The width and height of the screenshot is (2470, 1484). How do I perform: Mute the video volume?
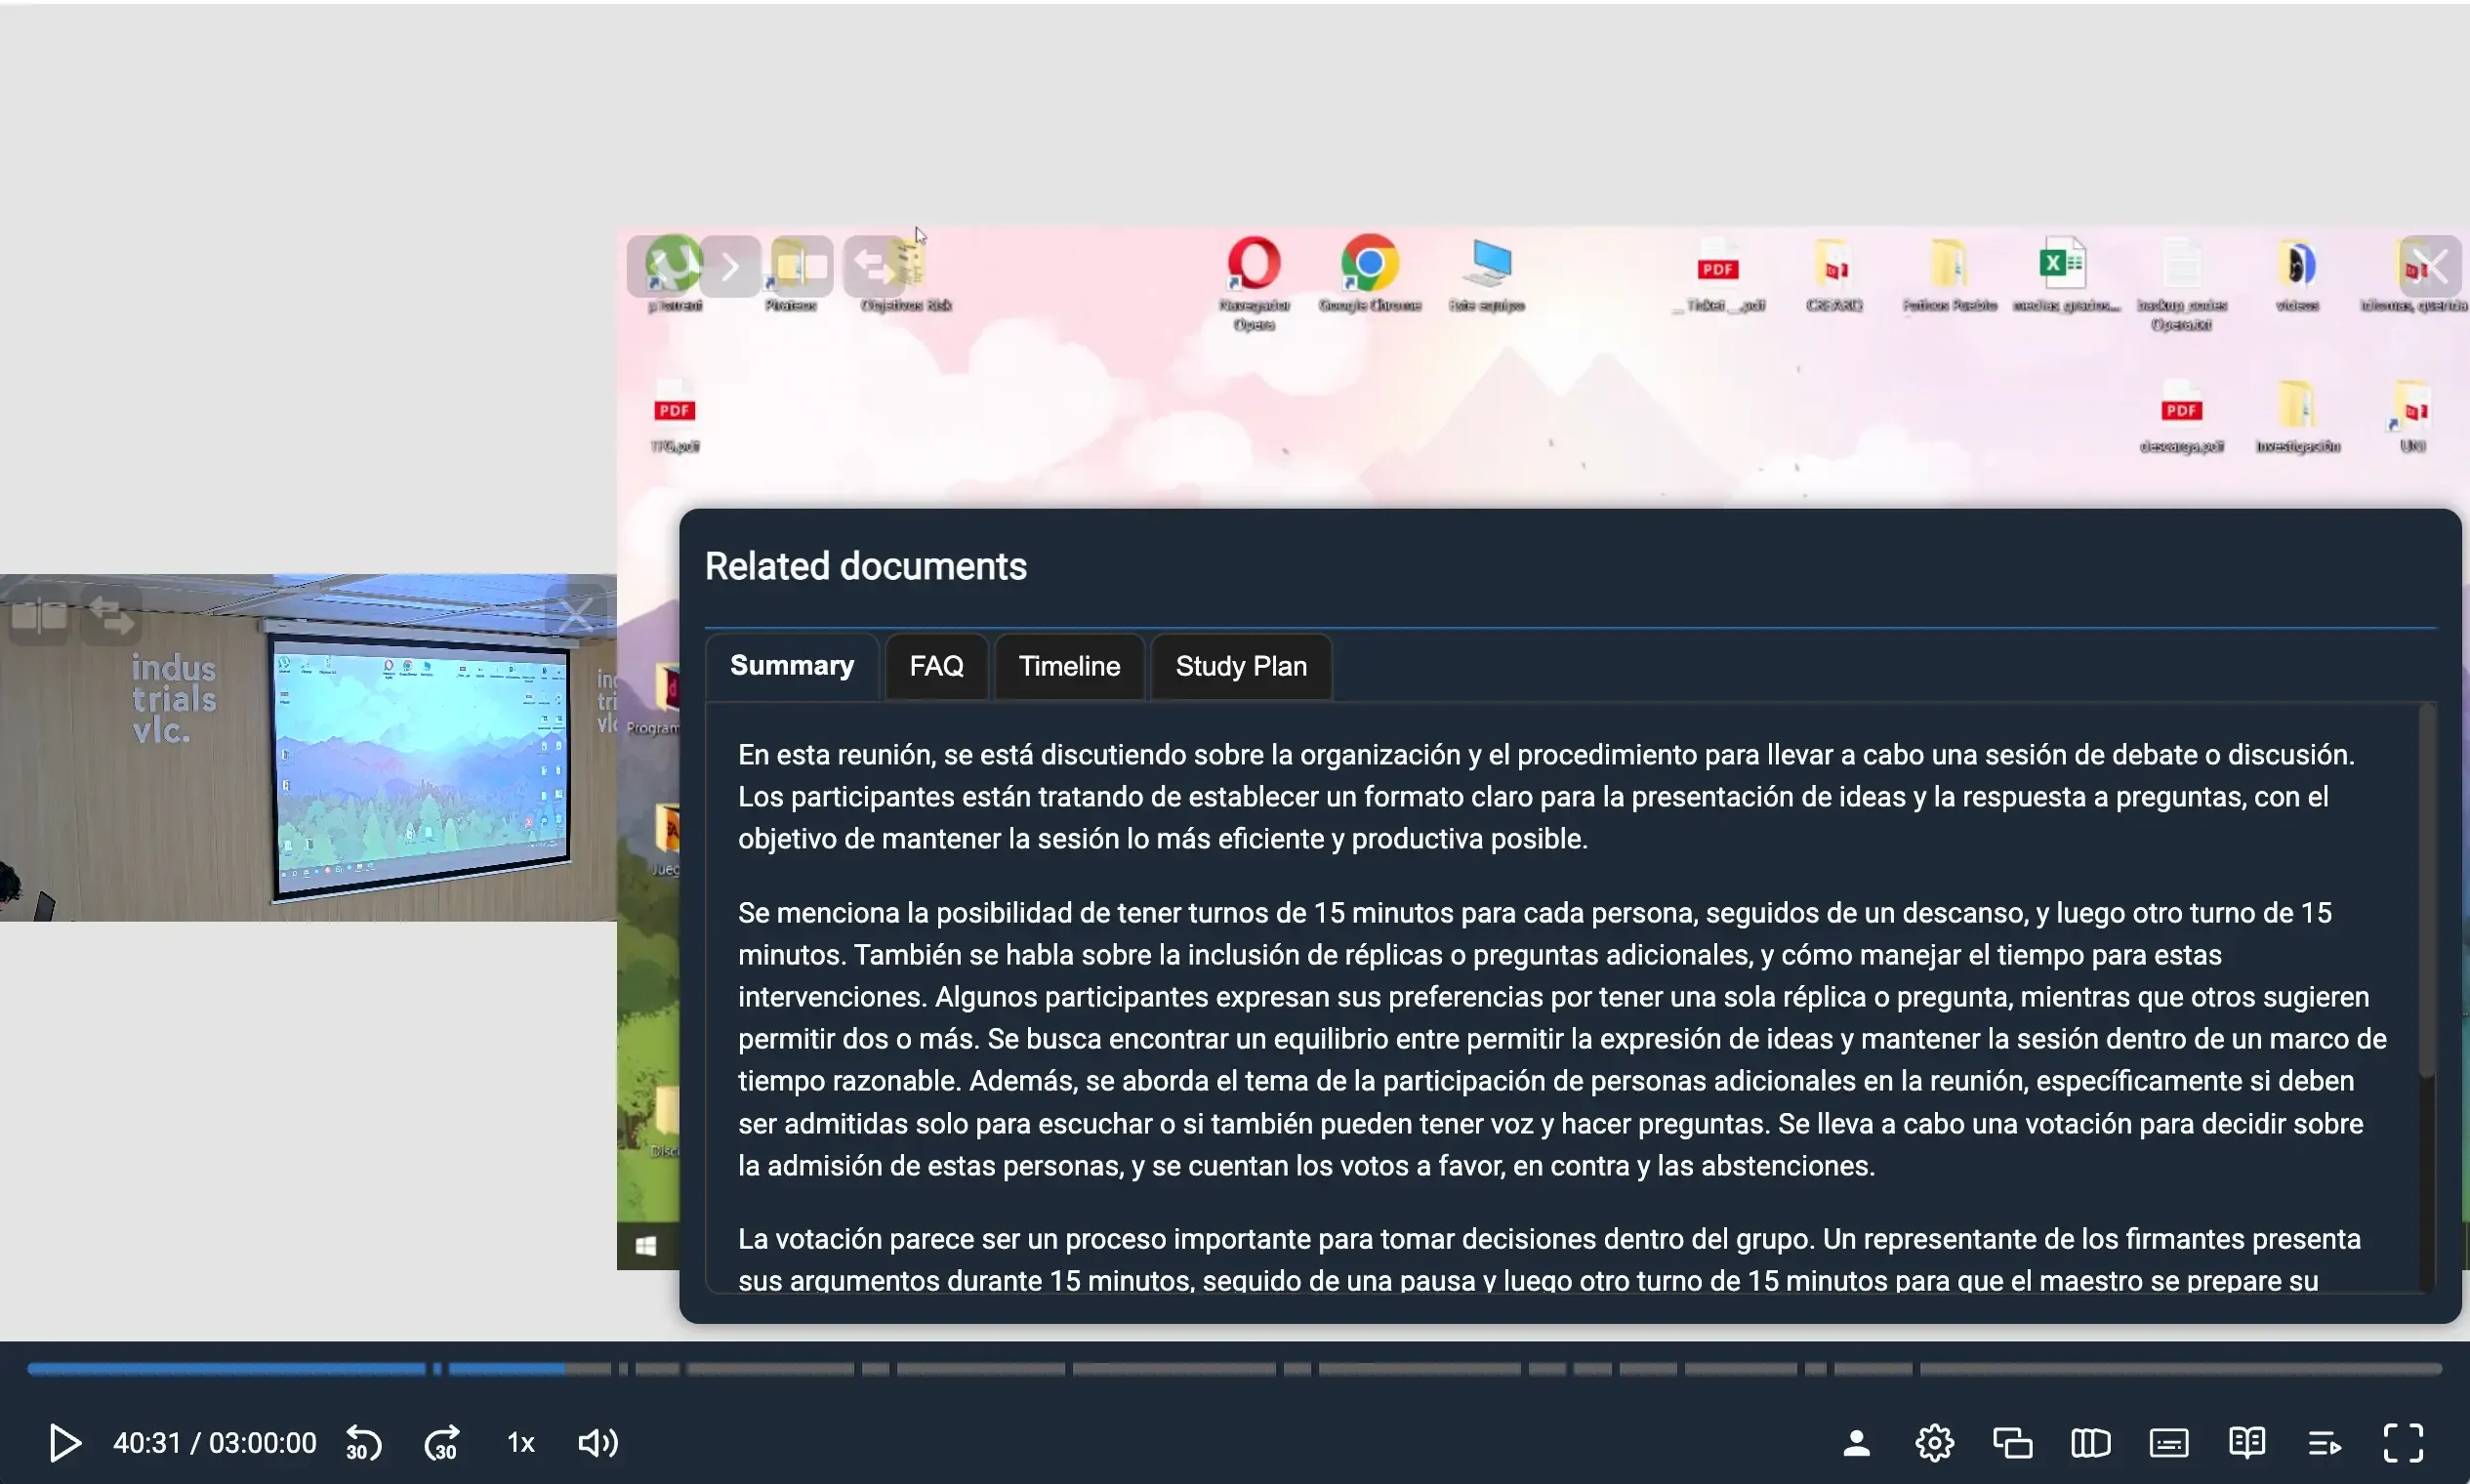597,1442
